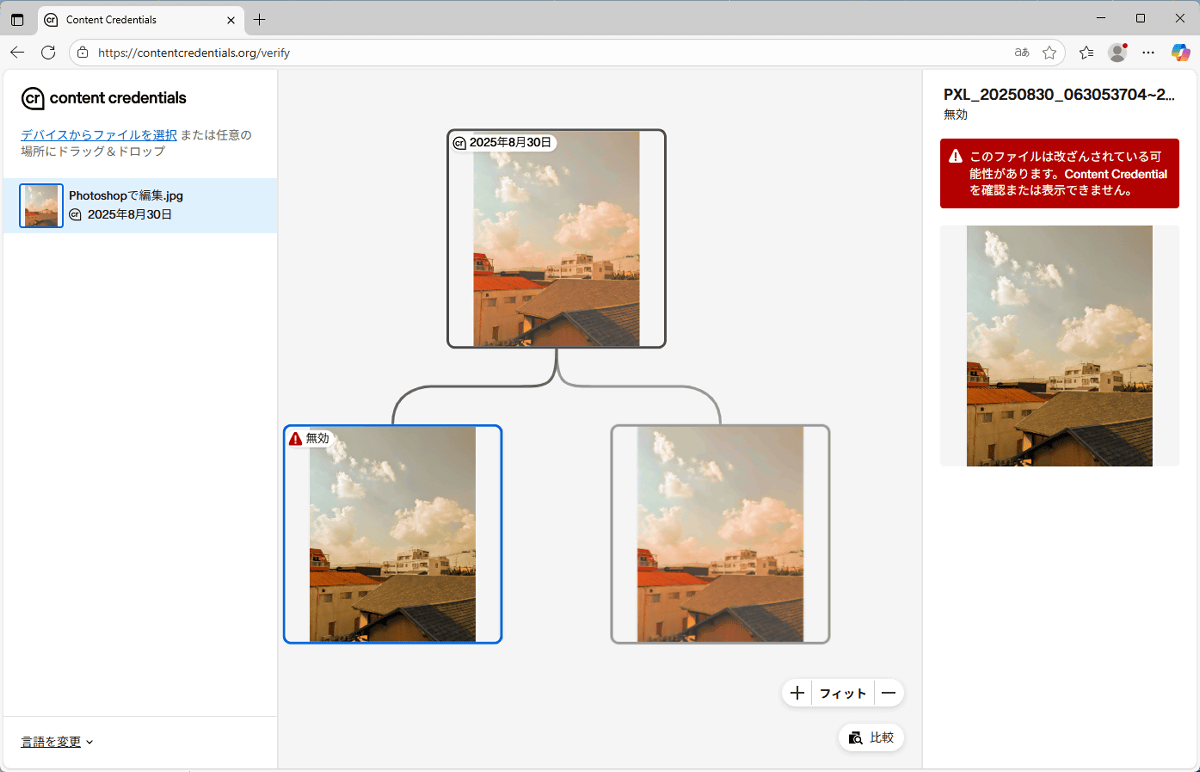Image resolution: width=1200 pixels, height=772 pixels.
Task: Open the Edge settings and more menu
Action: pyautogui.click(x=1148, y=52)
